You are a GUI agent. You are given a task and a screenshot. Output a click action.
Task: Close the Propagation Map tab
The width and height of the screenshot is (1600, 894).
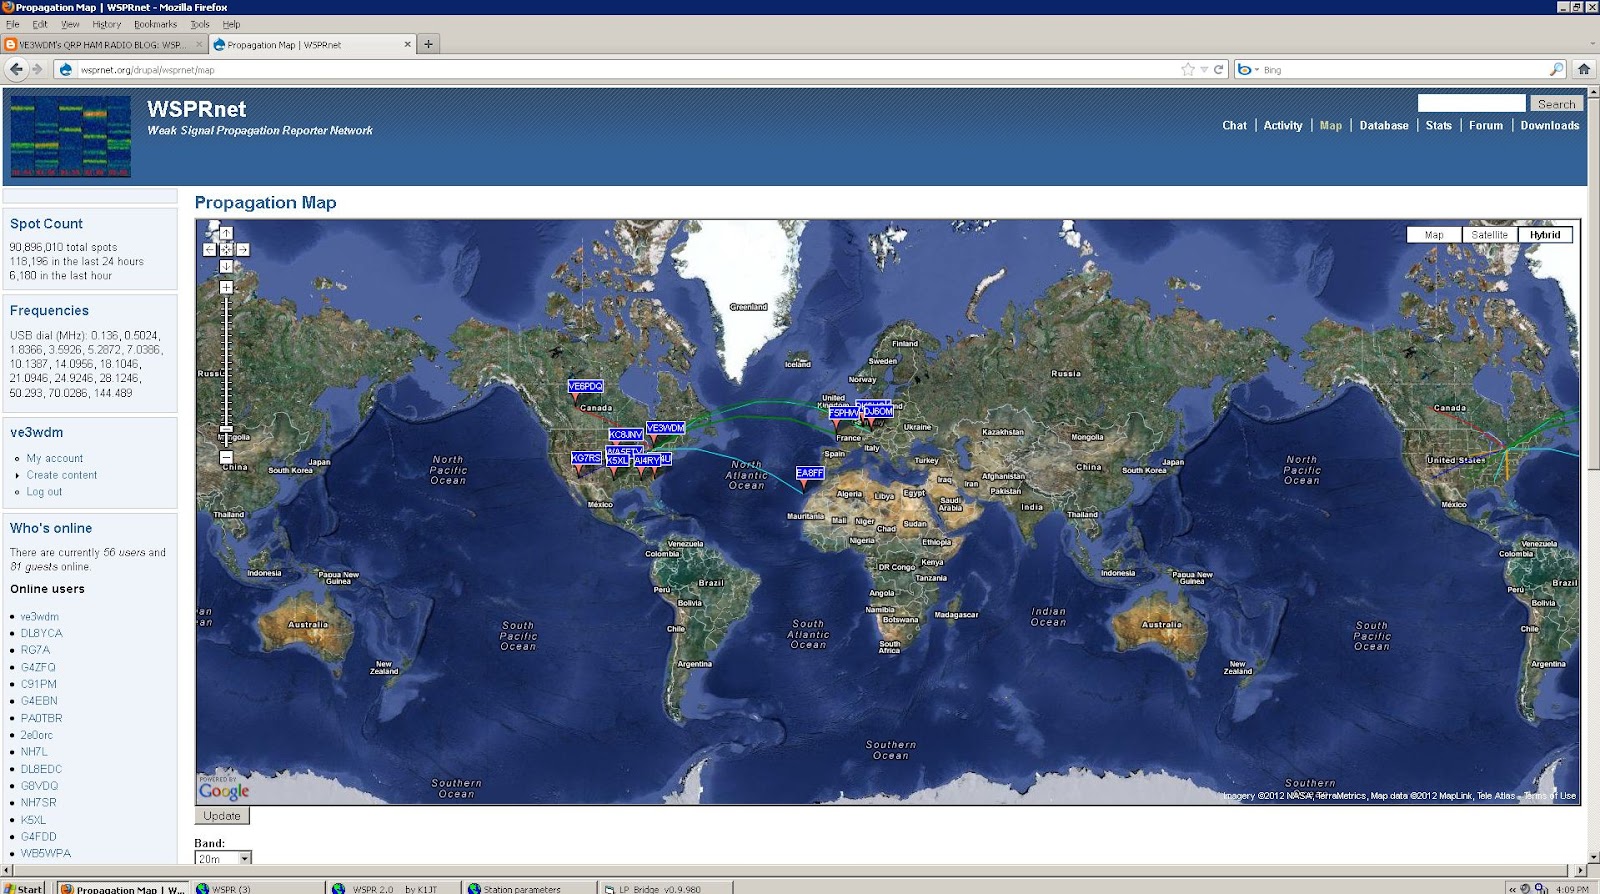click(x=407, y=44)
